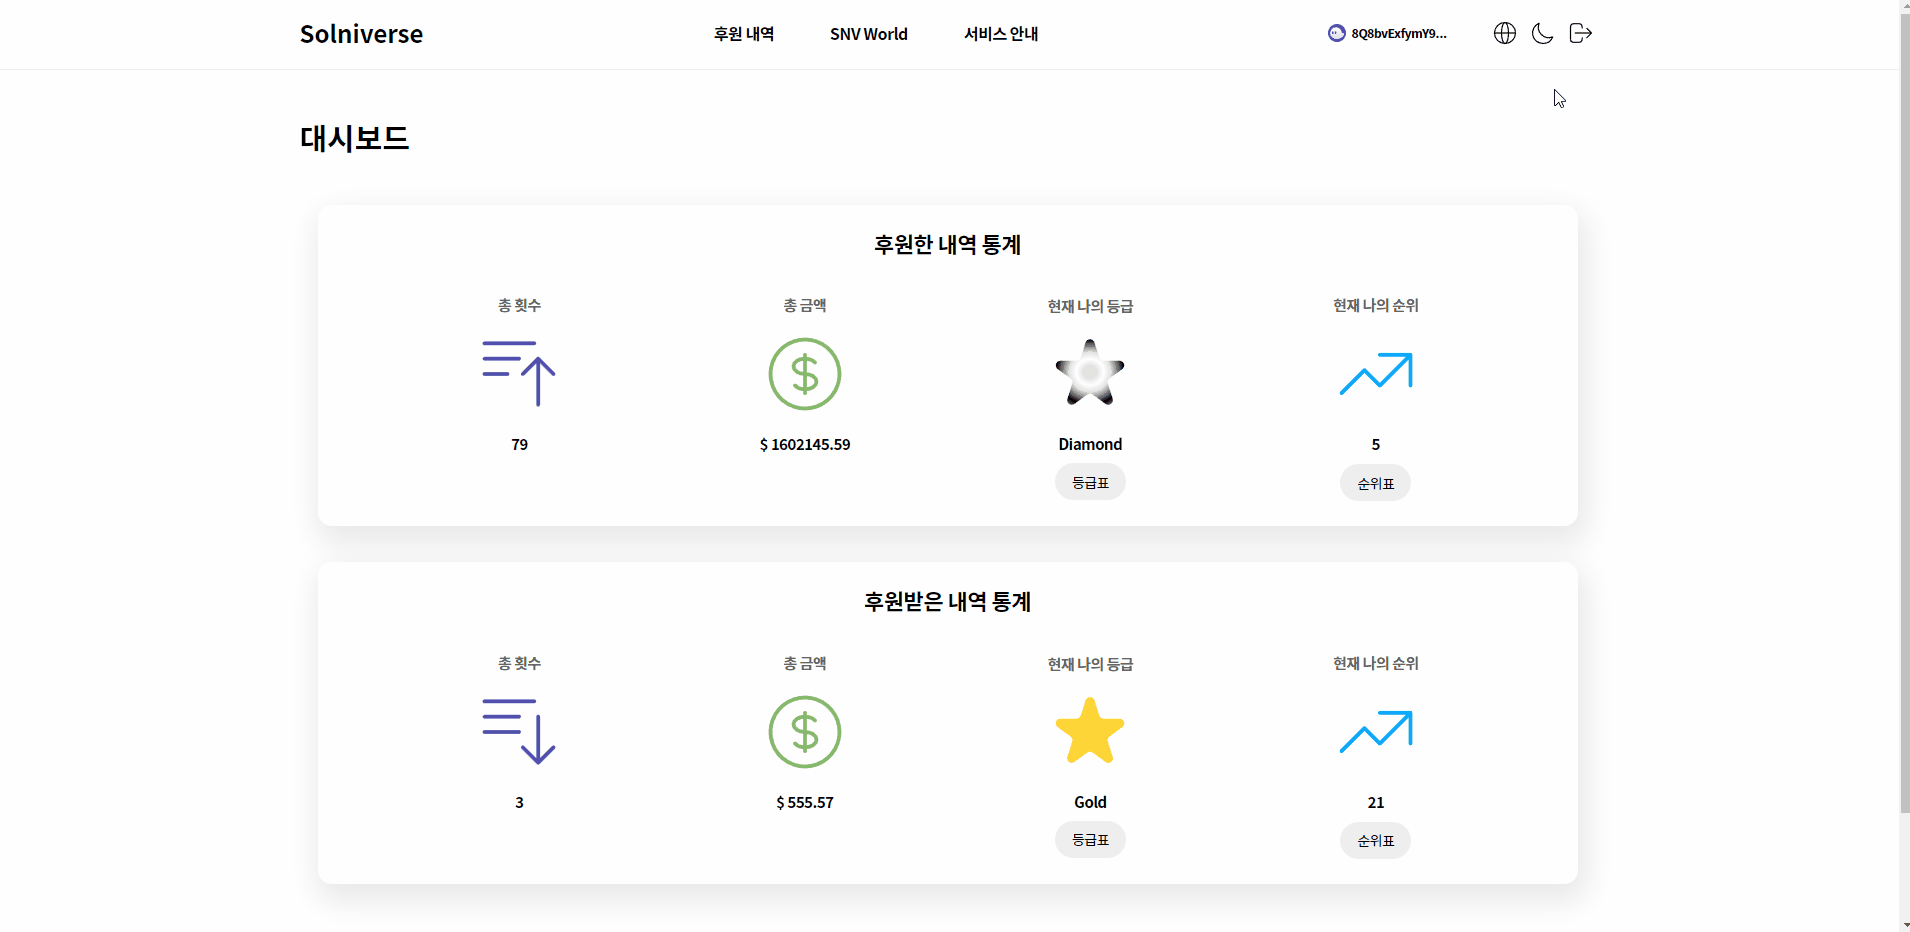Open the 후원 내역 menu
This screenshot has width=1910, height=932.
point(744,34)
